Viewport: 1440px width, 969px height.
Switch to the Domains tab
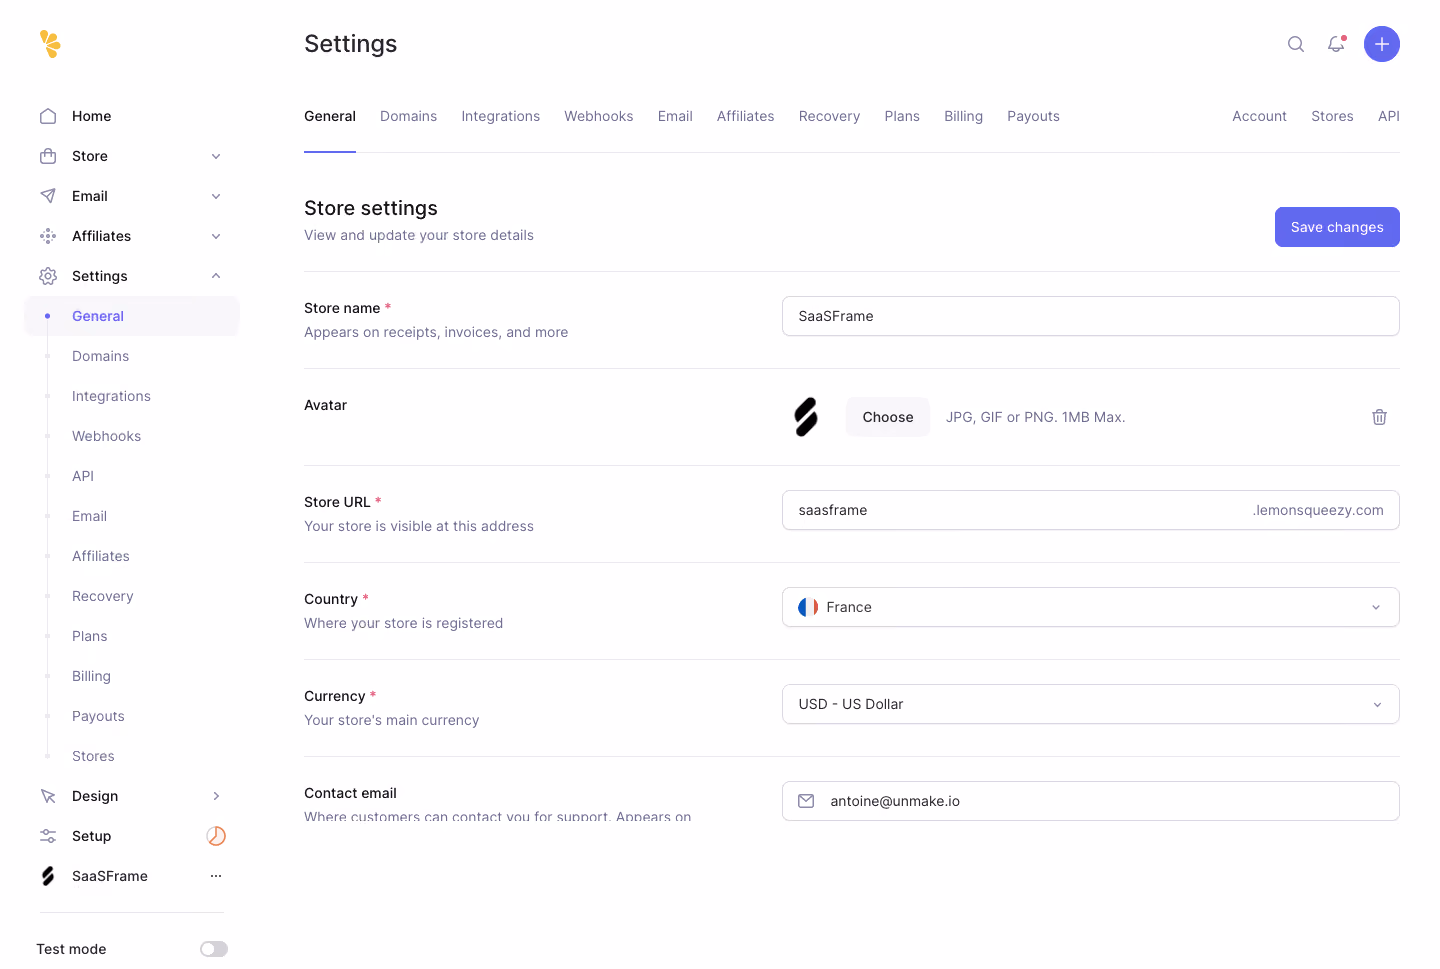click(408, 116)
